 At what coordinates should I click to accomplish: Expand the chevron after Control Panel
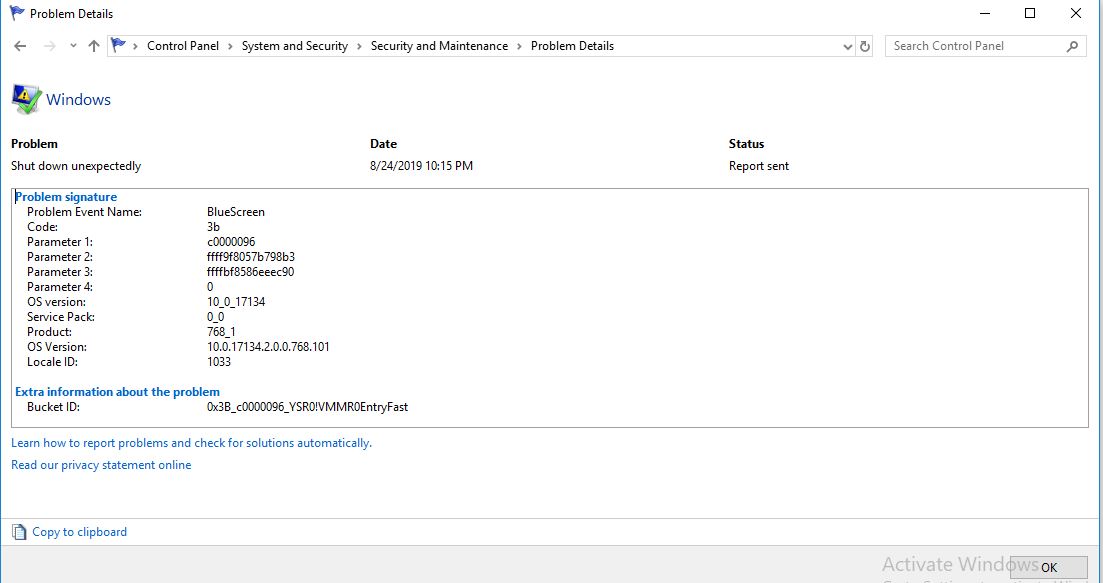(x=231, y=46)
